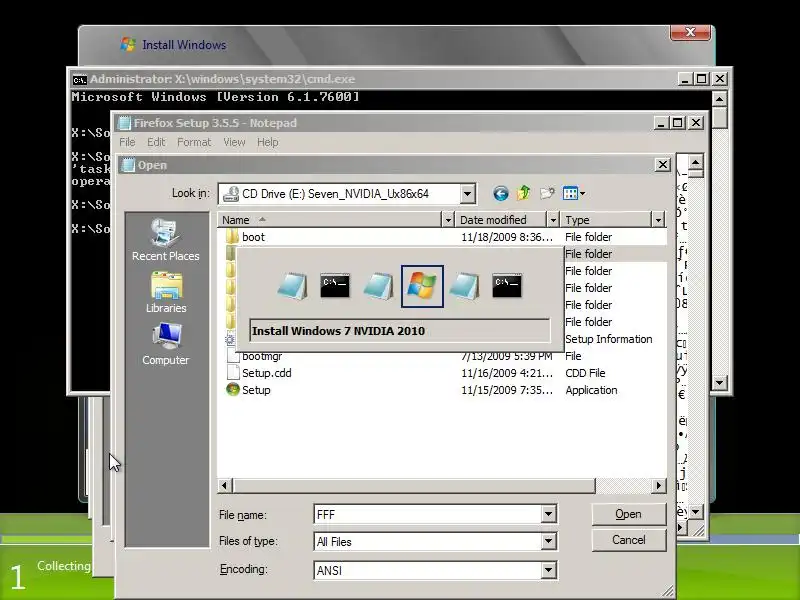
Task: Click Setup Information type cell
Action: coord(609,339)
